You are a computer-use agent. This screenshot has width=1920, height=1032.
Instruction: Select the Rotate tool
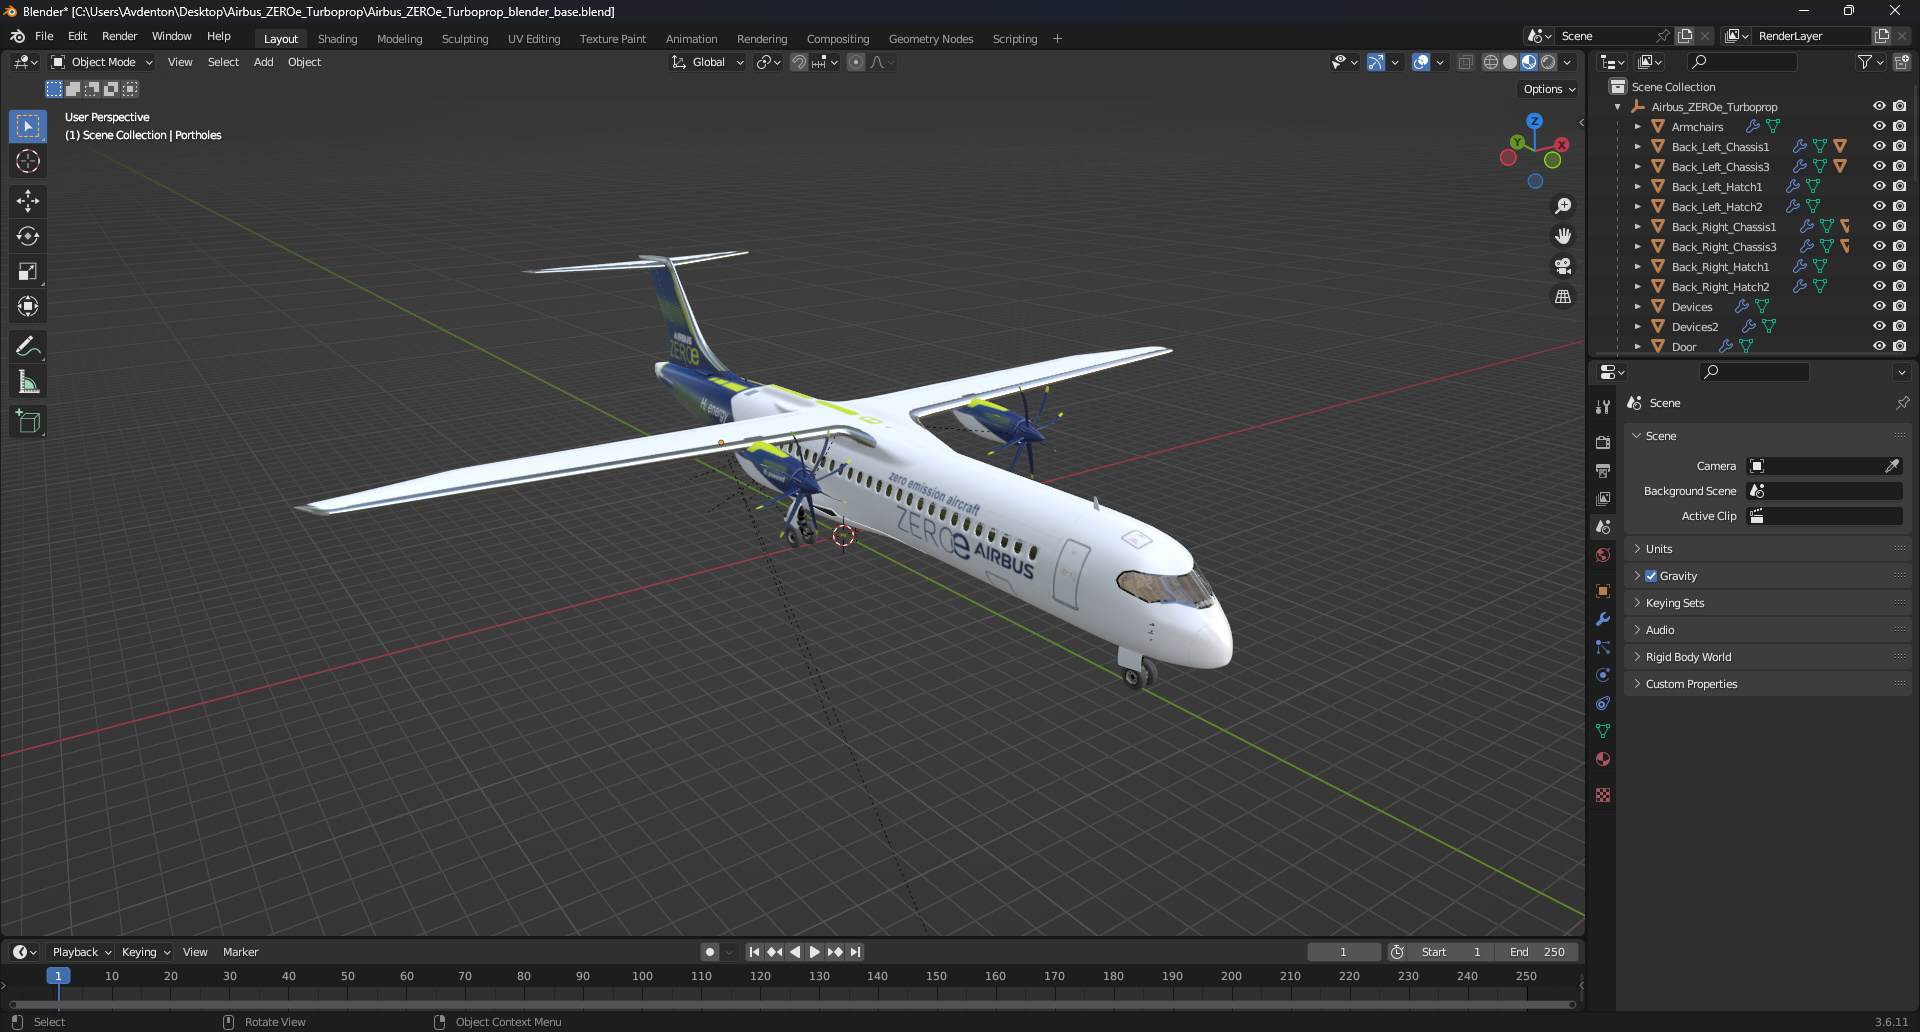point(28,236)
